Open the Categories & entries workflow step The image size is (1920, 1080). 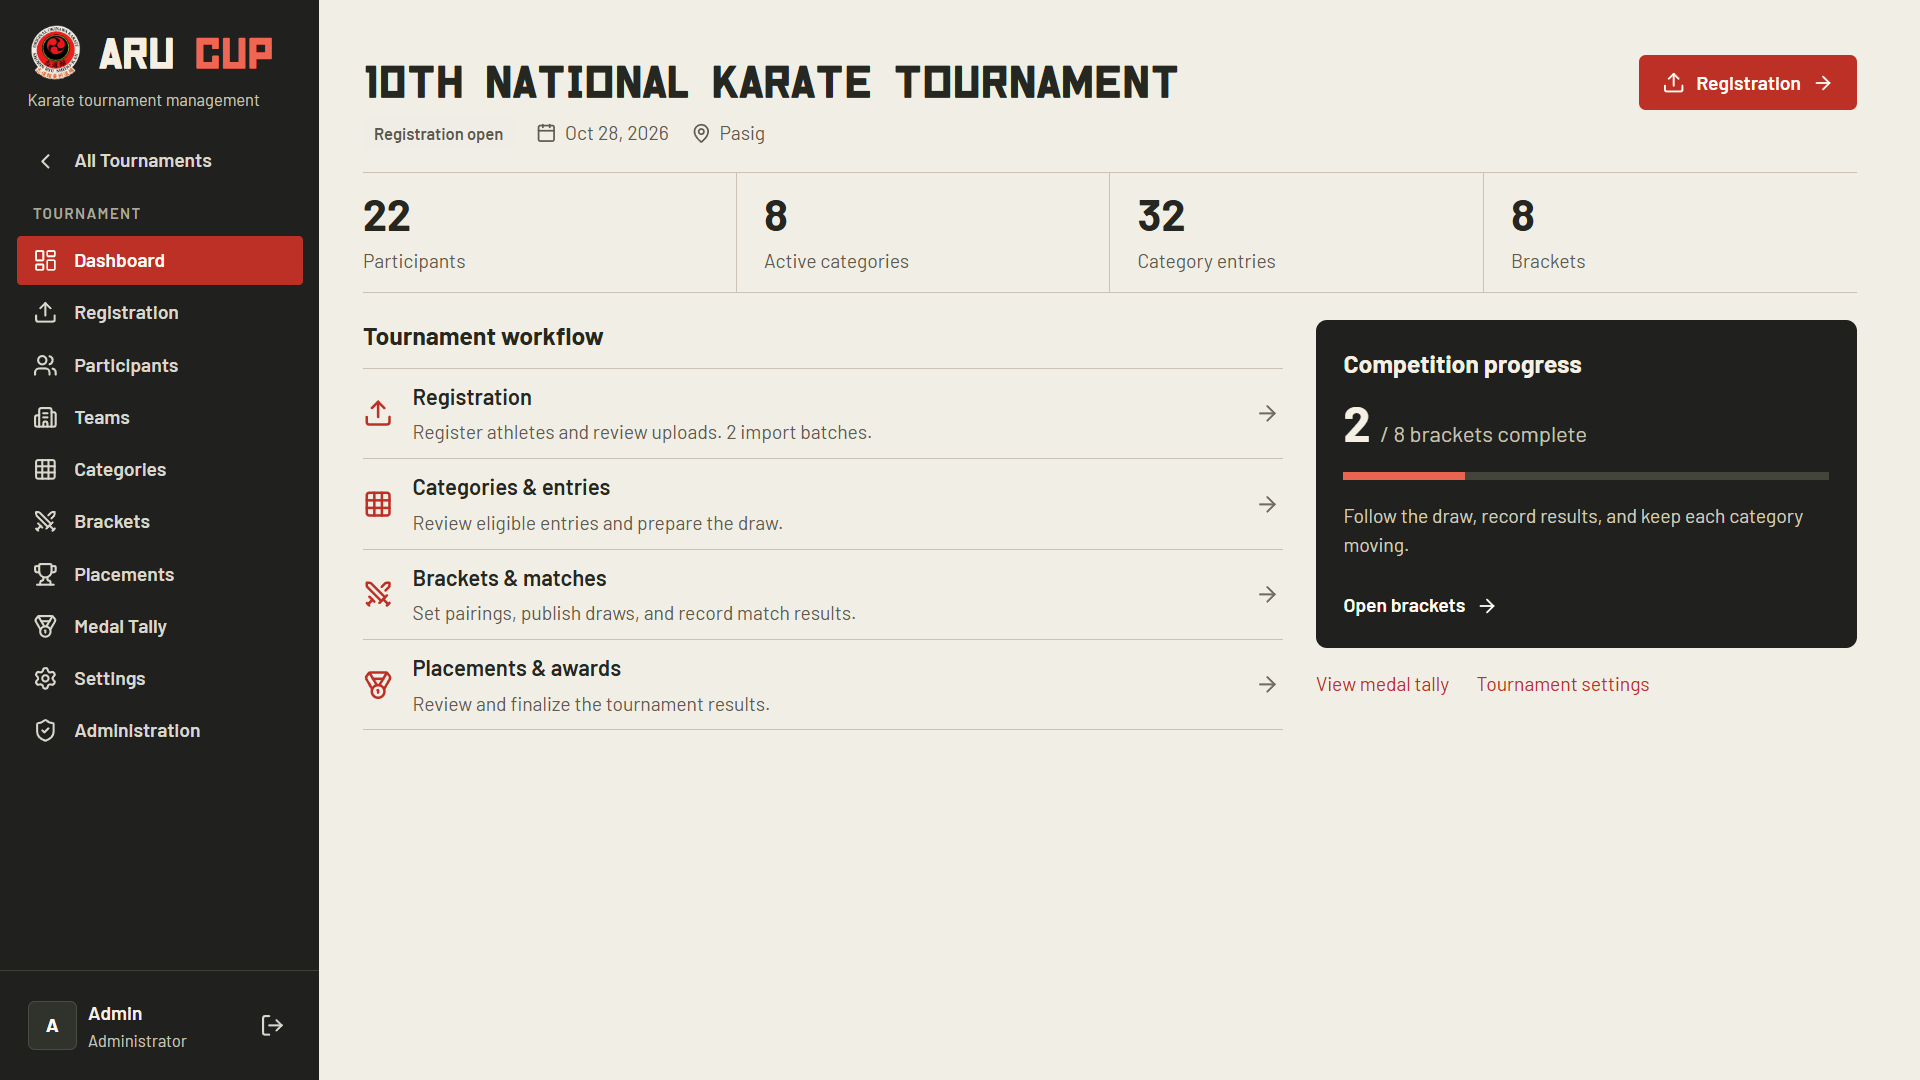(822, 505)
